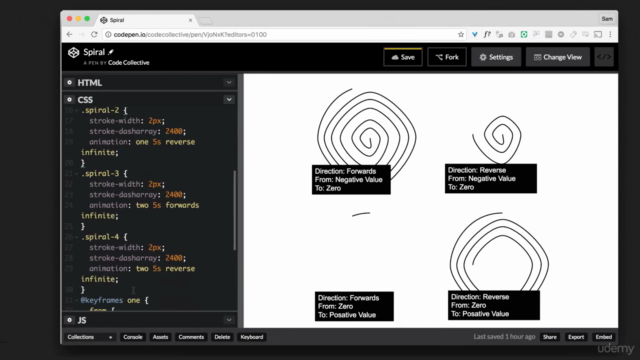Select the Spiral browser tab
Screen dimensions: 640x360
(x=145, y=20)
